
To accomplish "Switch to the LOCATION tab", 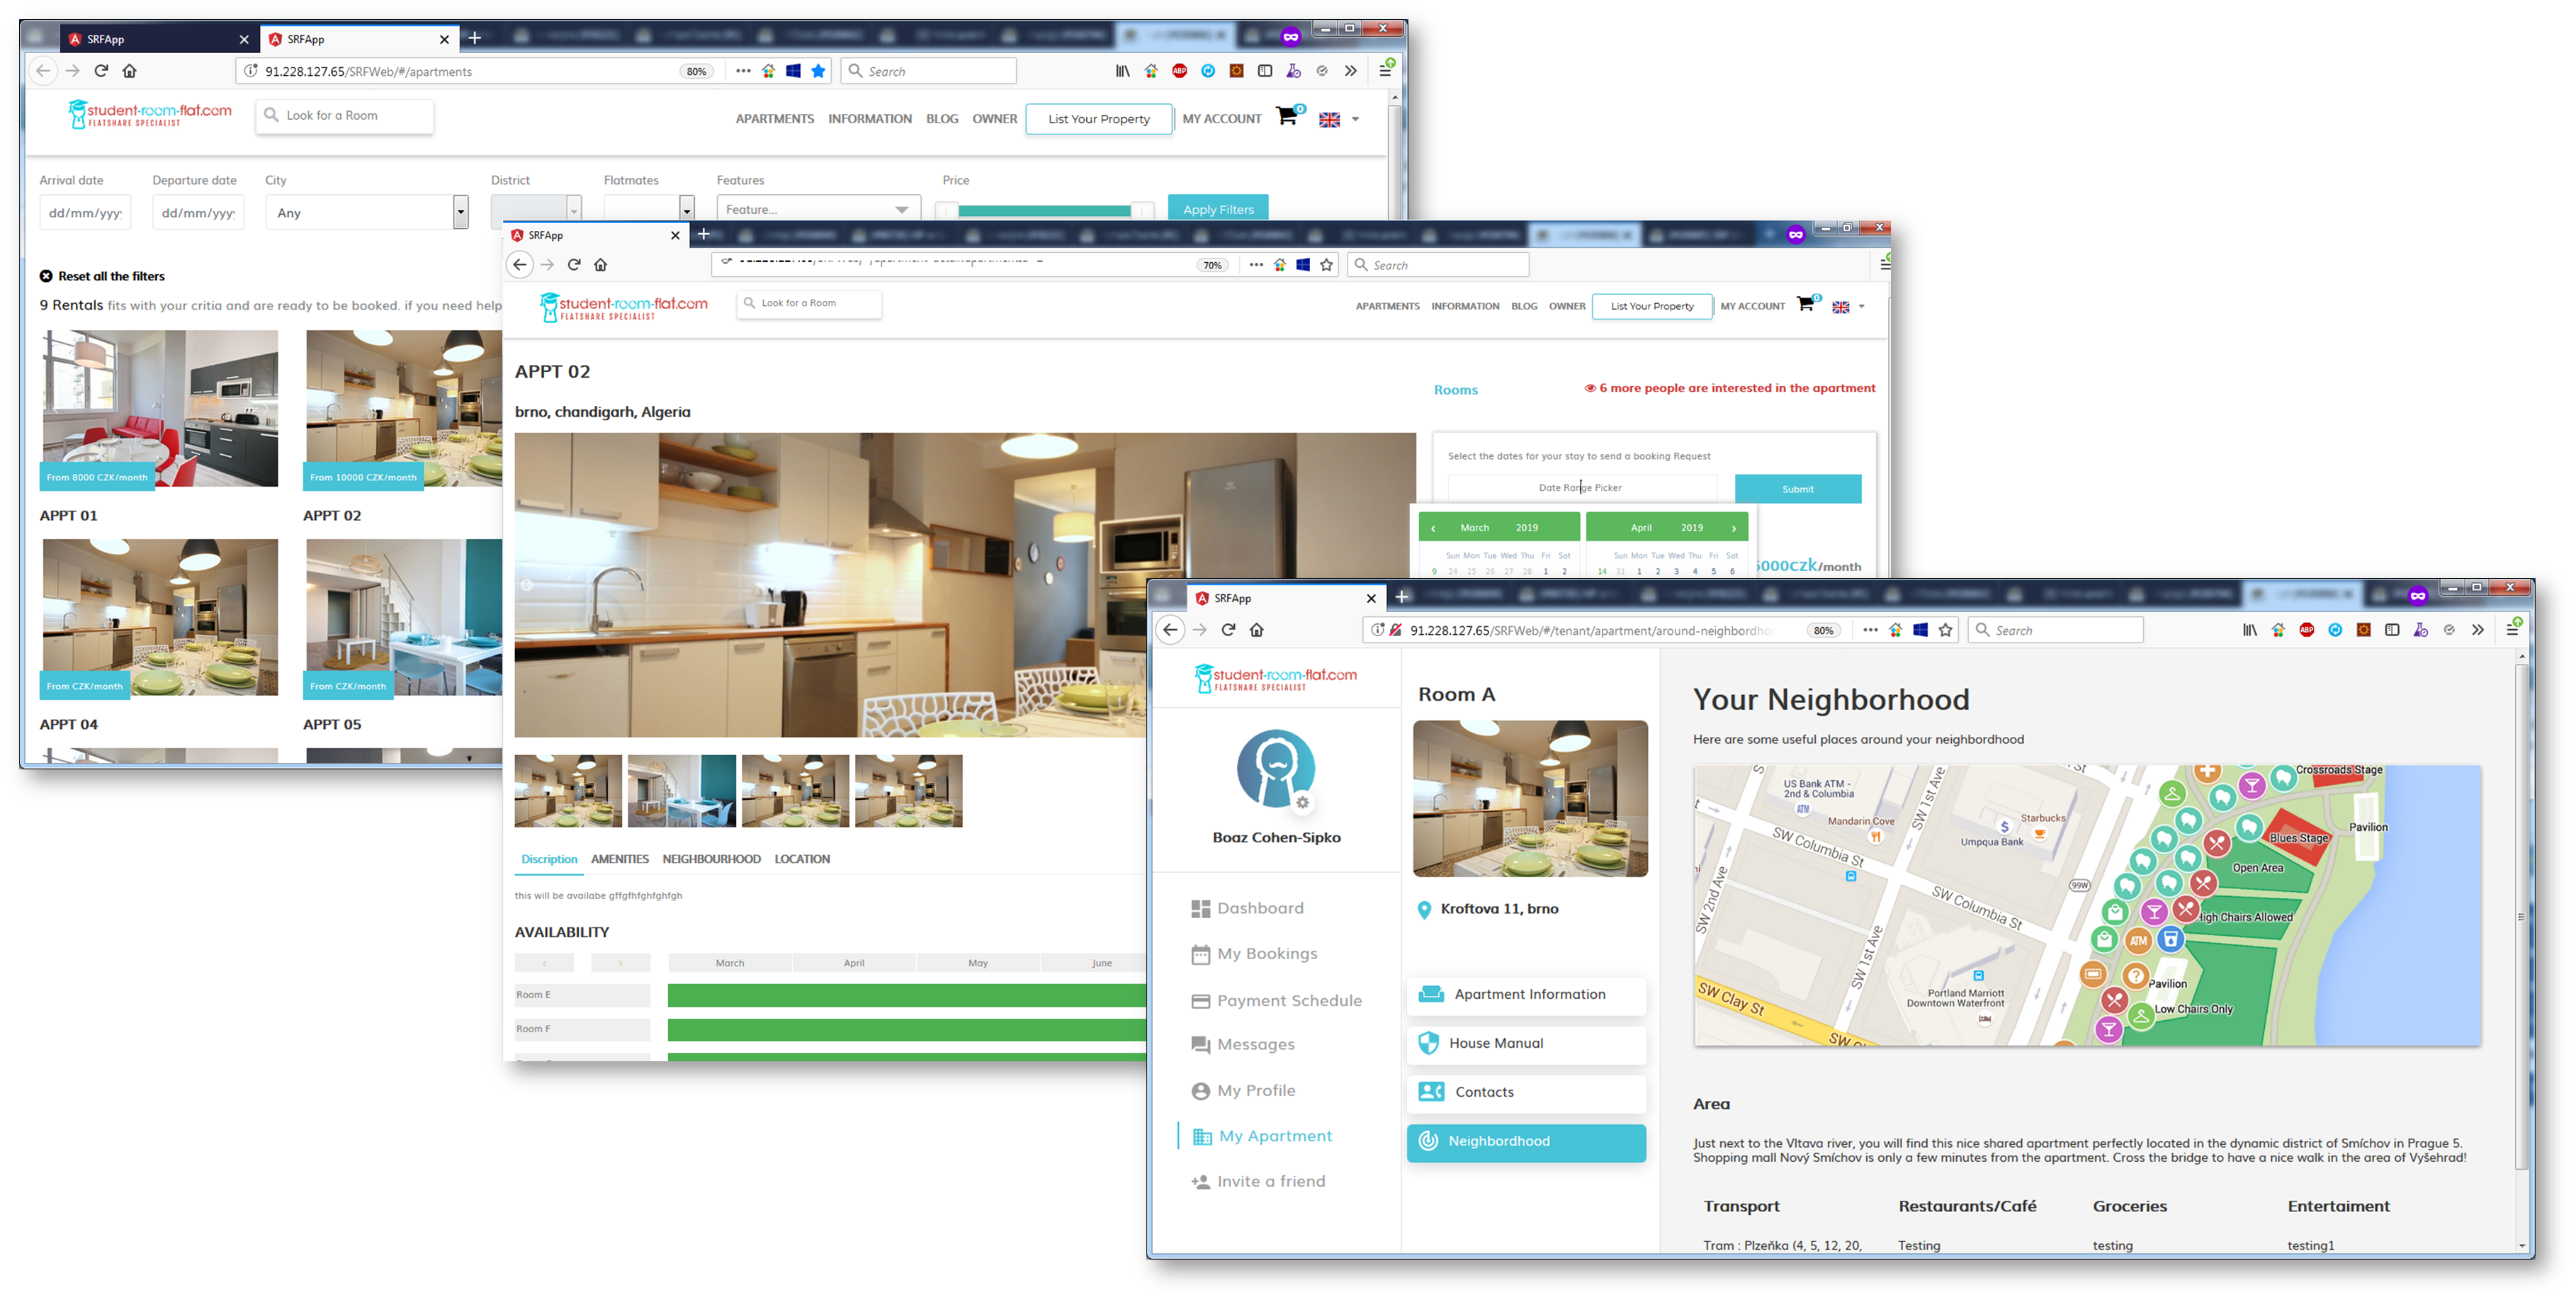I will pyautogui.click(x=802, y=859).
